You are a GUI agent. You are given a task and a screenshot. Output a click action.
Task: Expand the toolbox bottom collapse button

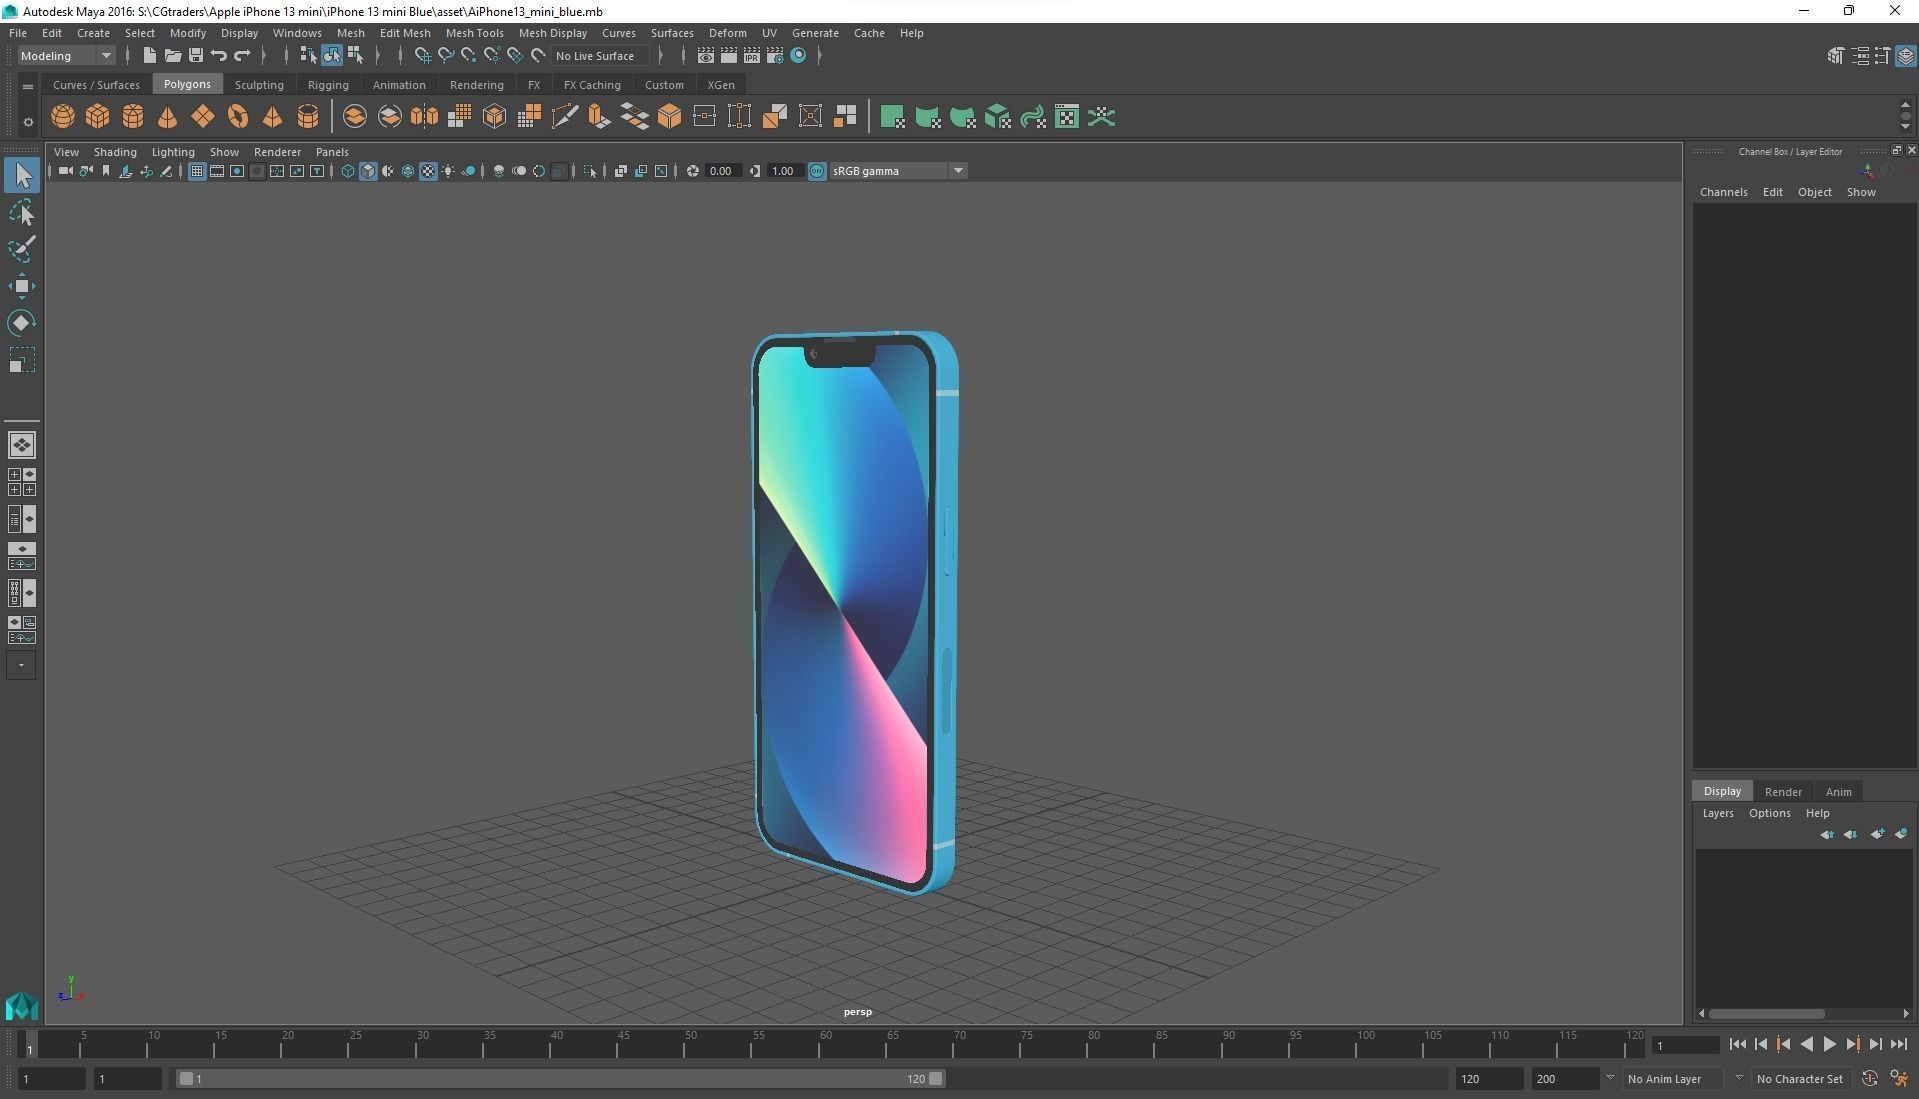(x=21, y=665)
